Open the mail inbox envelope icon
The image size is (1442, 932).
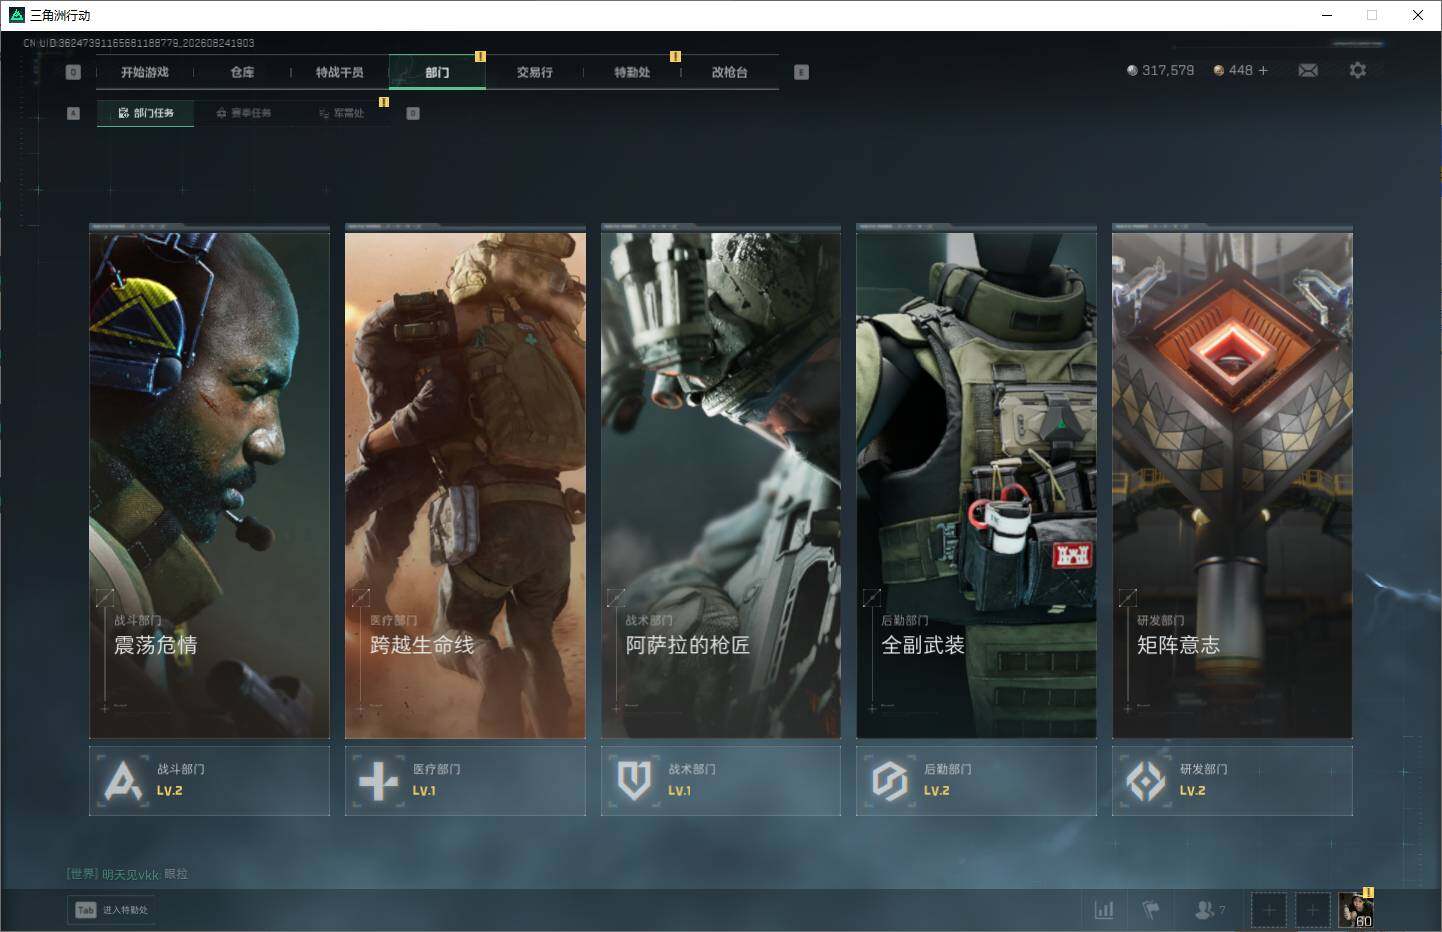1308,70
